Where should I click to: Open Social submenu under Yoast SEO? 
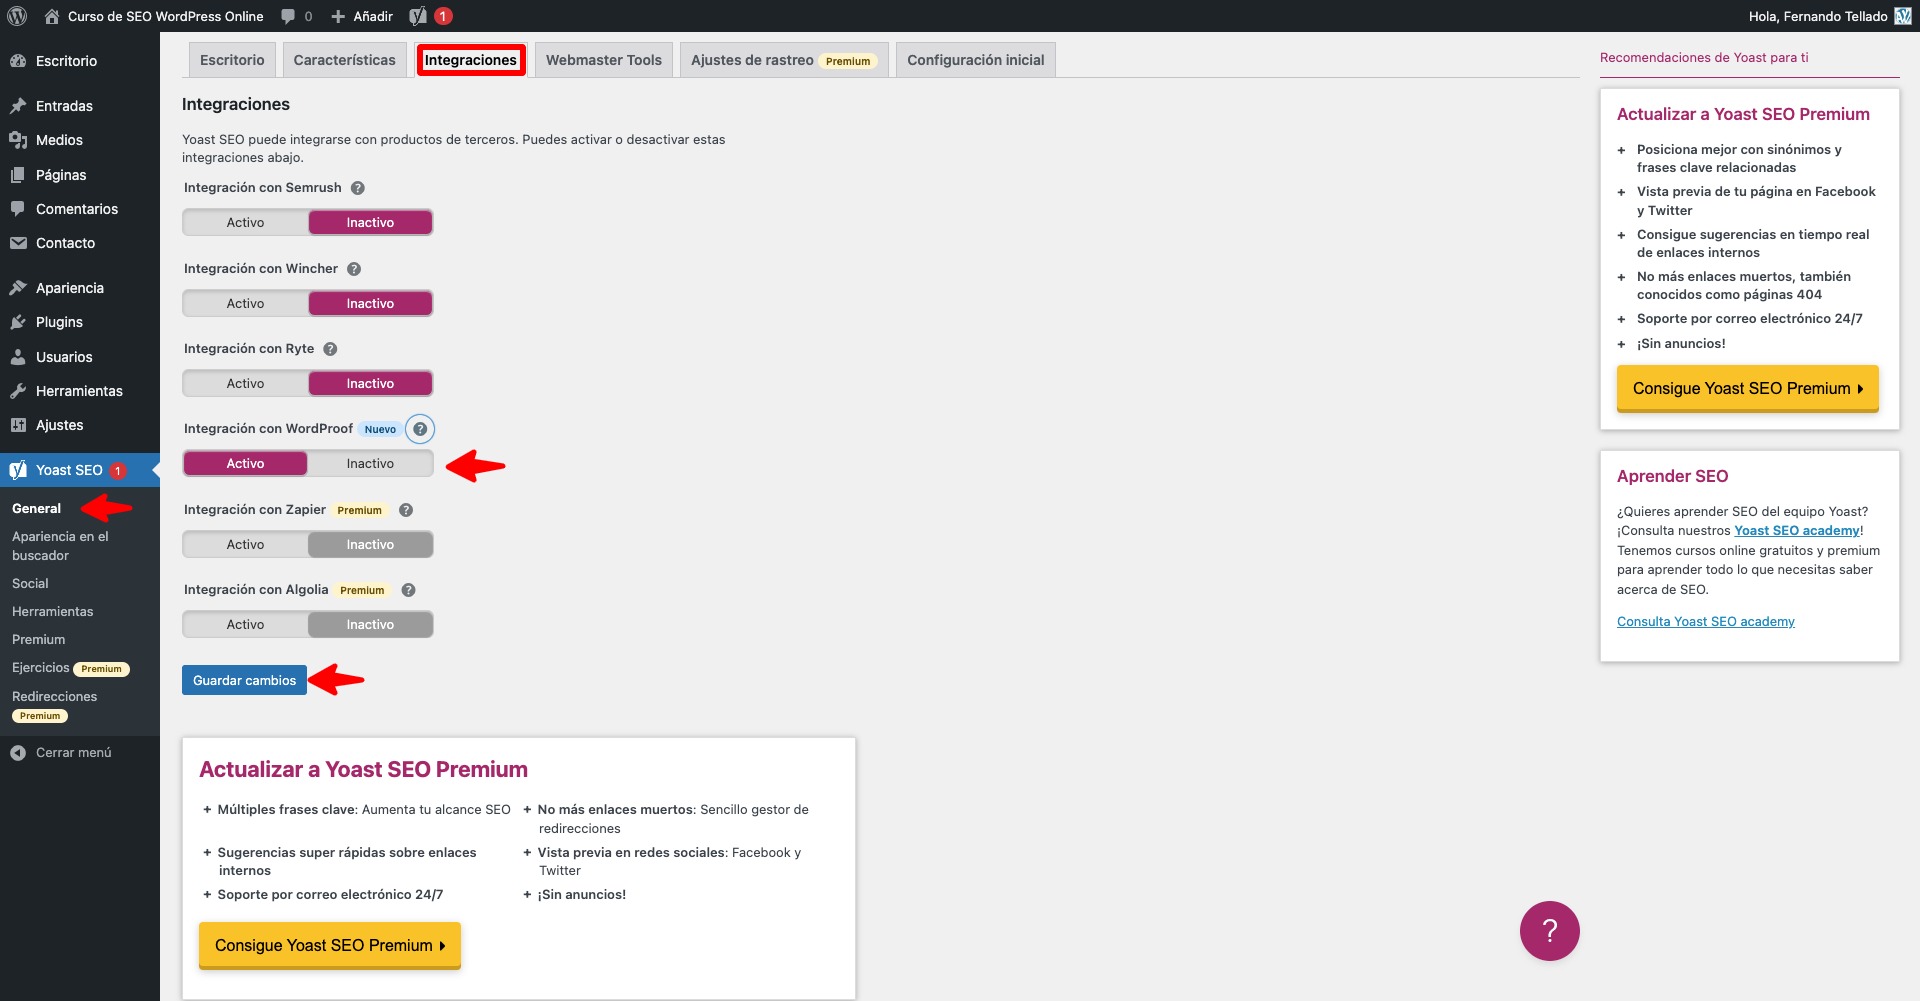pyautogui.click(x=30, y=584)
